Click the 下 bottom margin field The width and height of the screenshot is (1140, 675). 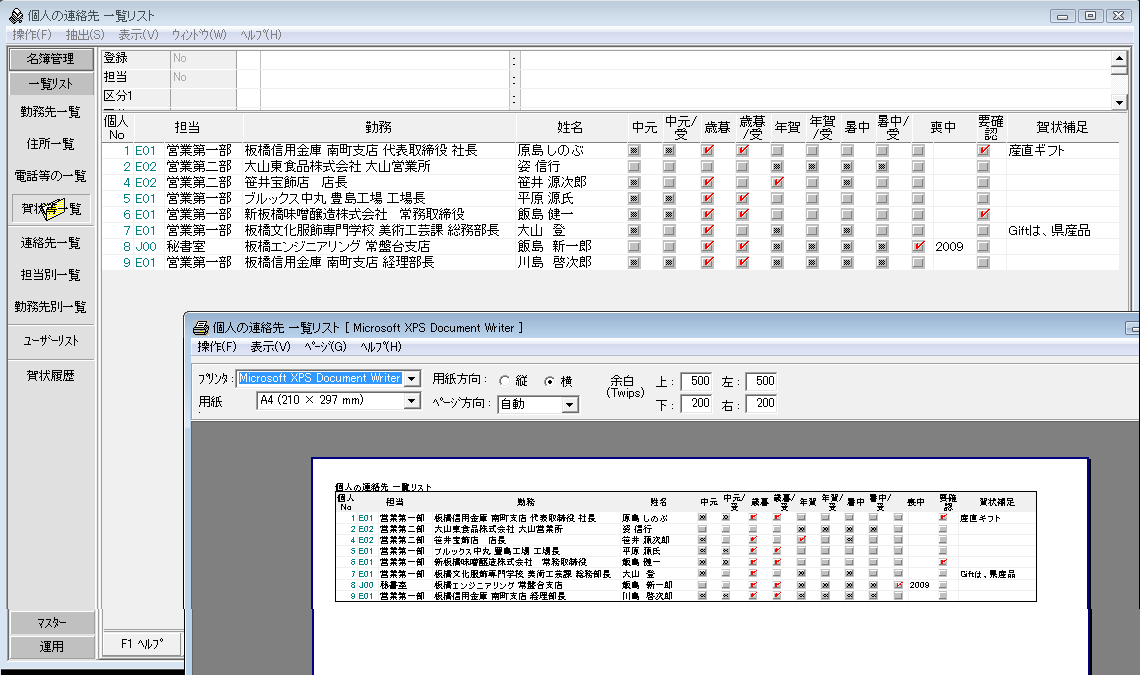click(x=697, y=403)
